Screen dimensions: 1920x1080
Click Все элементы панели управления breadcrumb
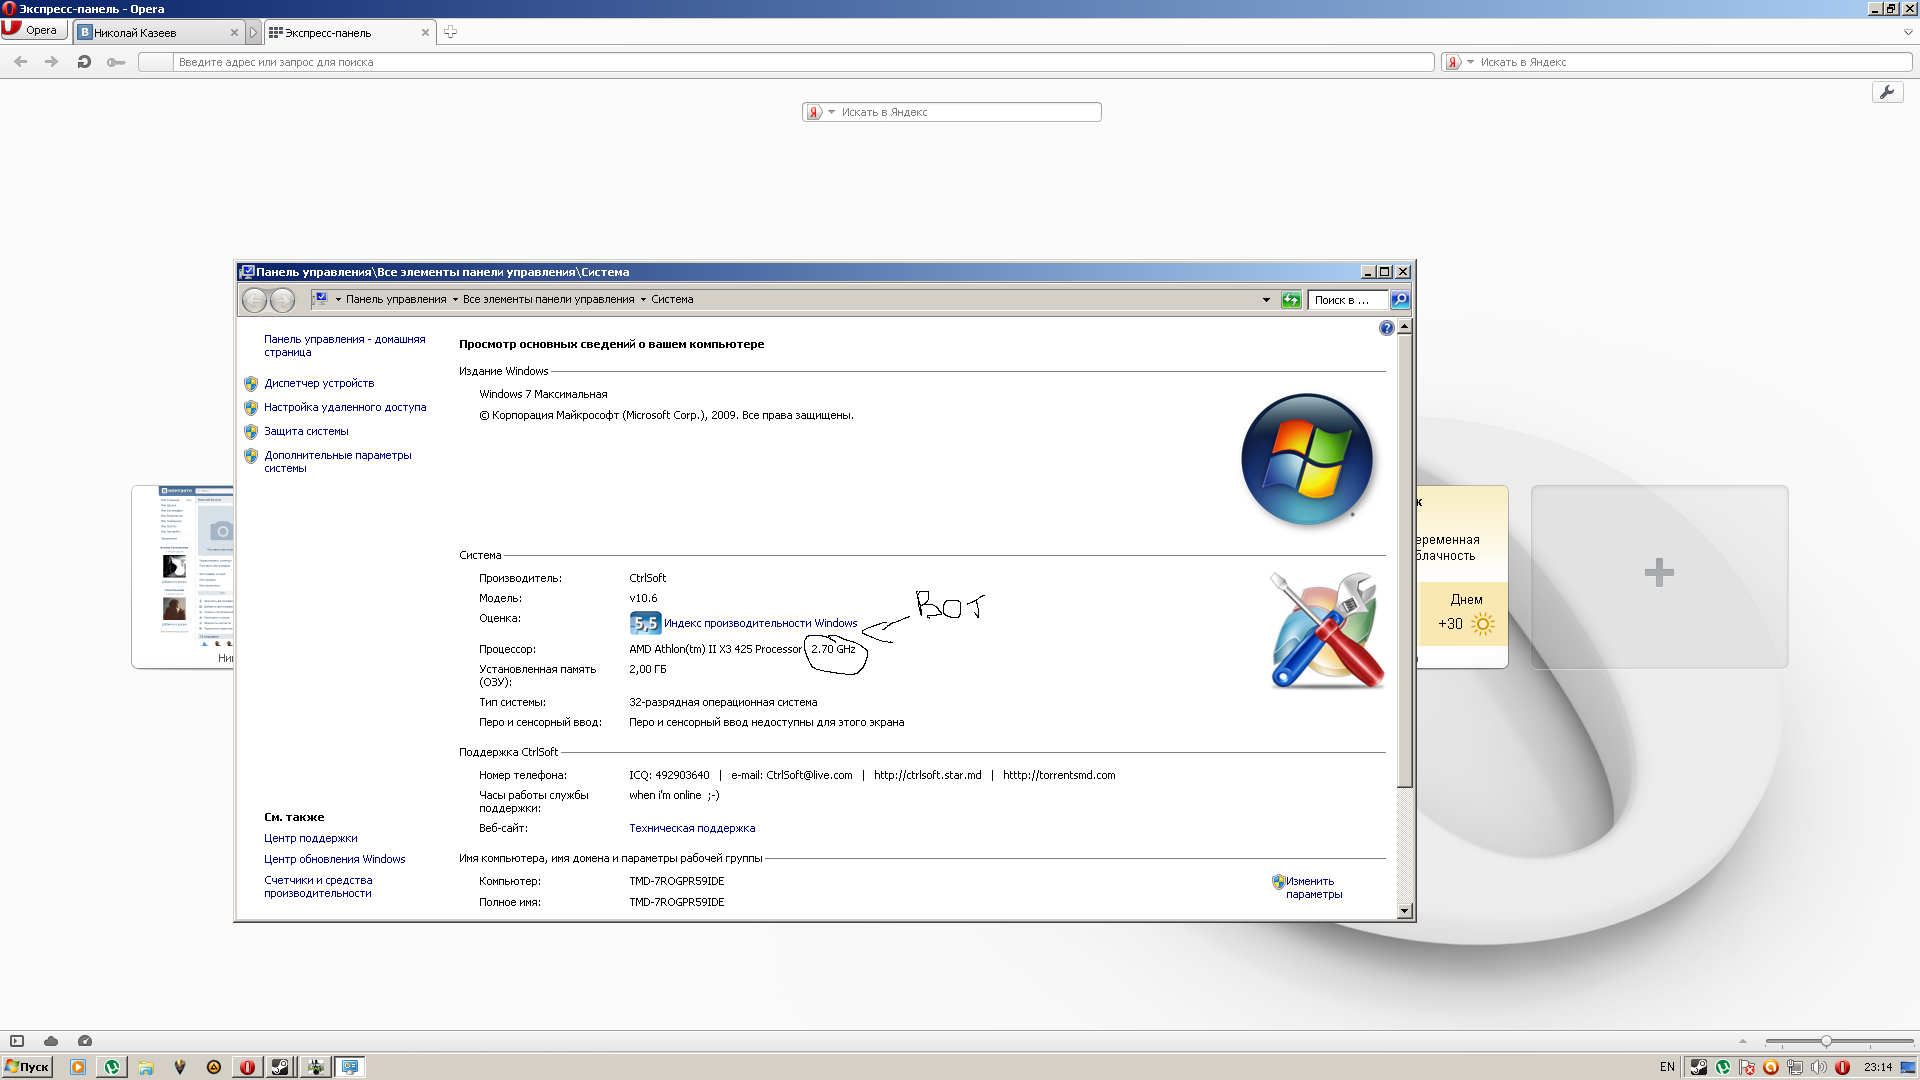pos(548,299)
